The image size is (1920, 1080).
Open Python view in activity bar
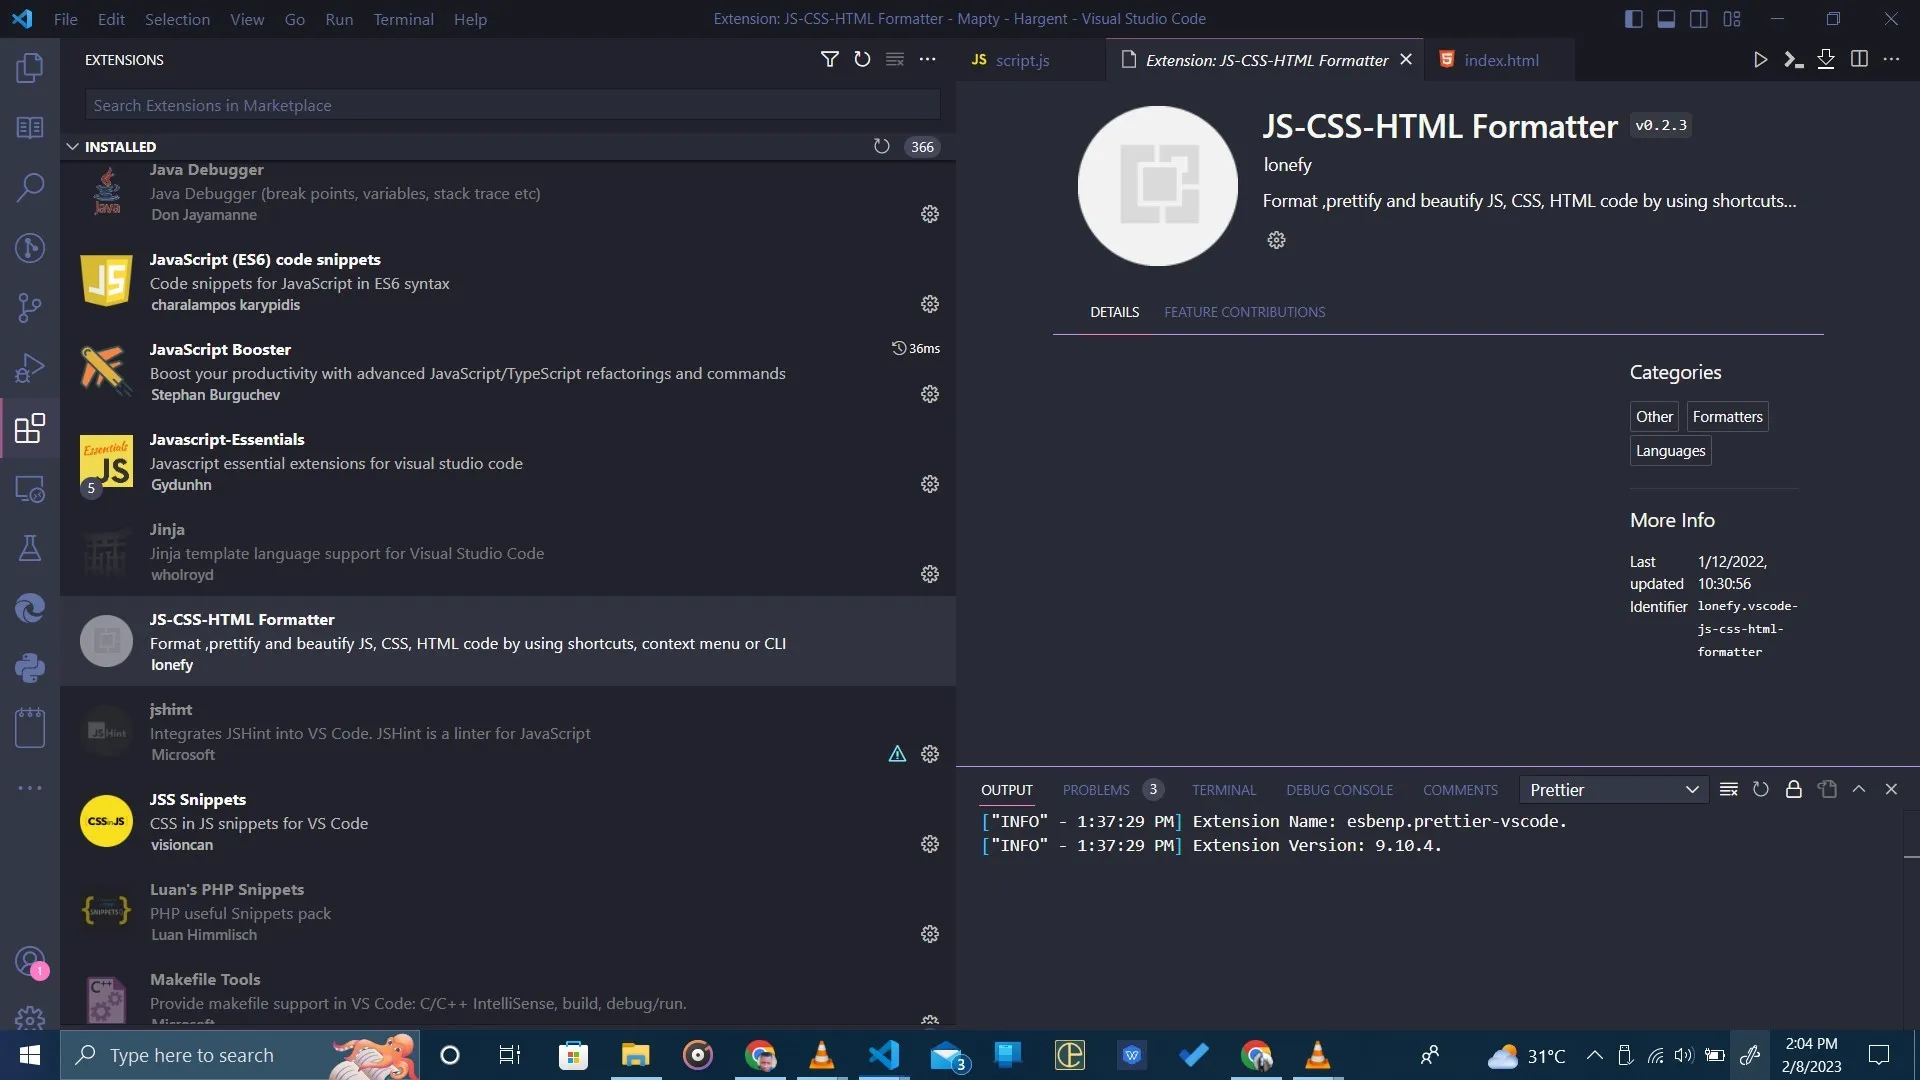click(30, 668)
